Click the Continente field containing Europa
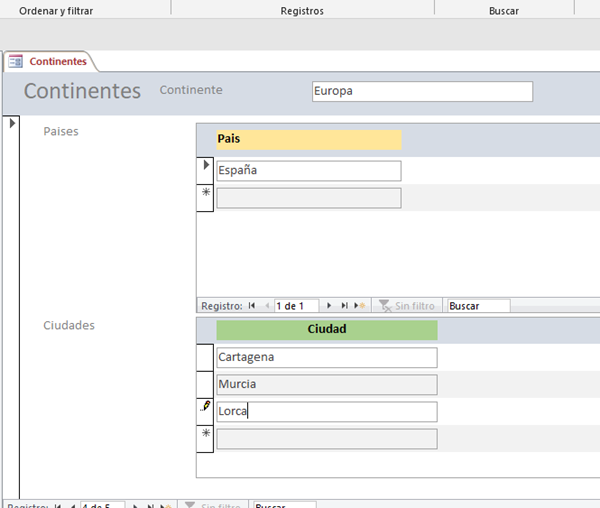 click(422, 91)
